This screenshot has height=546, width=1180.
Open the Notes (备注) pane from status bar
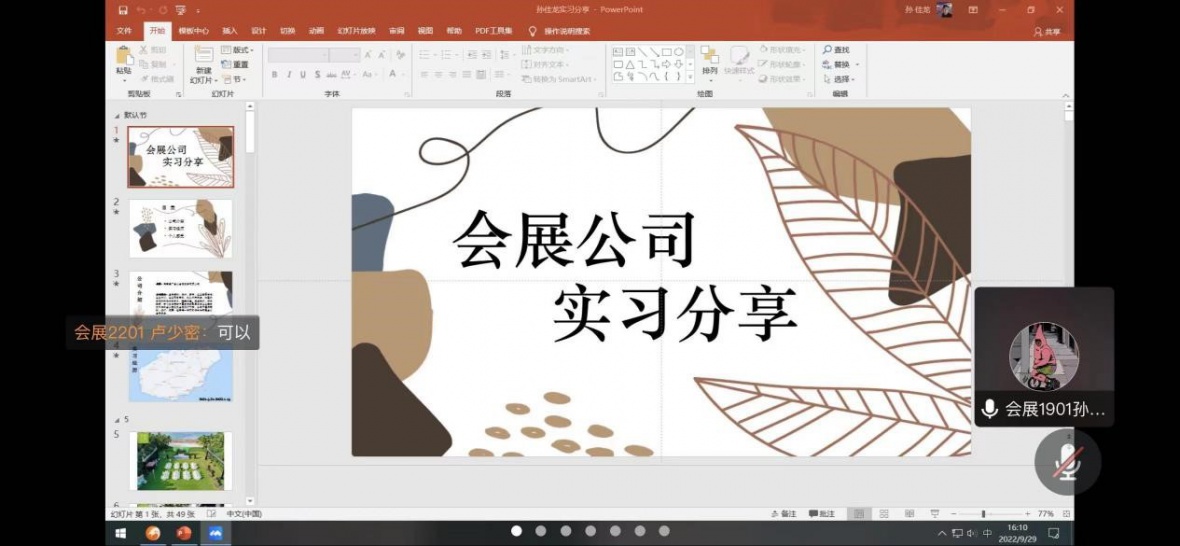784,514
